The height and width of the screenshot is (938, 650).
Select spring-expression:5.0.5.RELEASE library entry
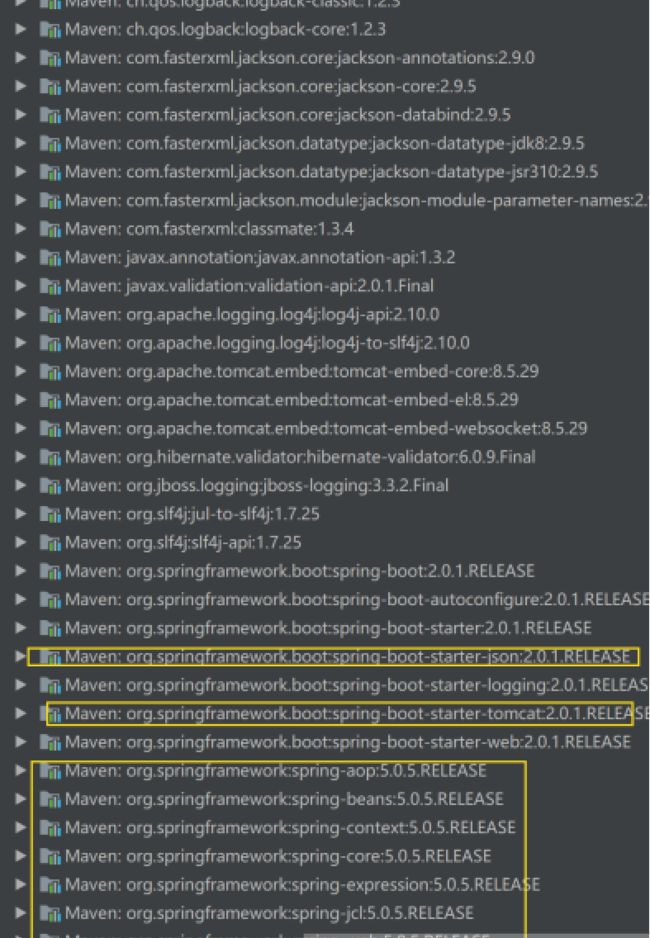[x=303, y=885]
